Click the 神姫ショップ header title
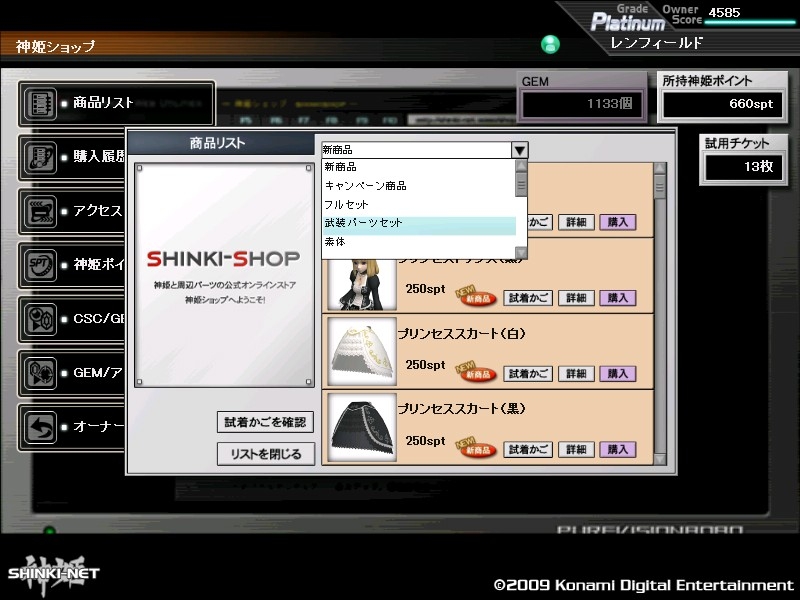The height and width of the screenshot is (600, 800). (x=55, y=46)
